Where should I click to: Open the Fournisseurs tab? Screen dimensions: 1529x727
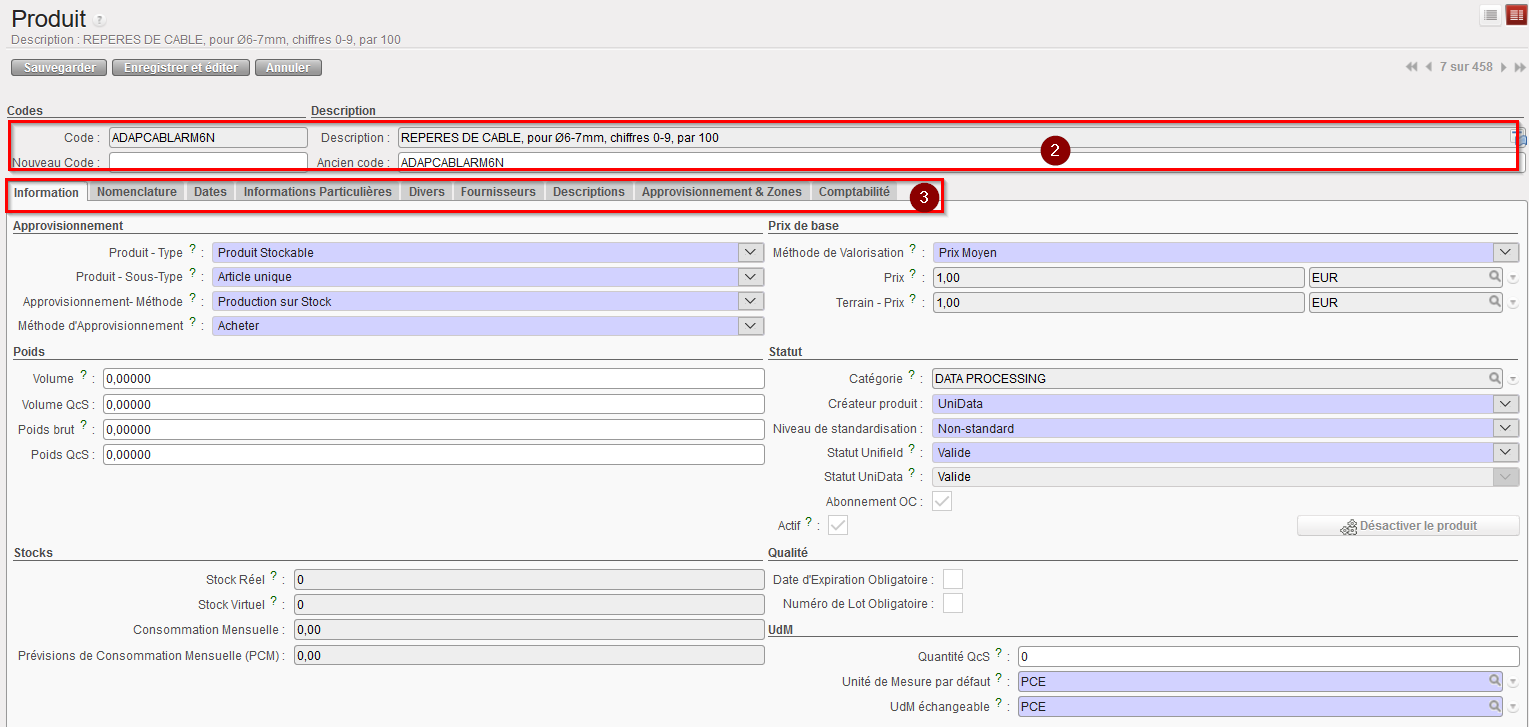click(498, 192)
